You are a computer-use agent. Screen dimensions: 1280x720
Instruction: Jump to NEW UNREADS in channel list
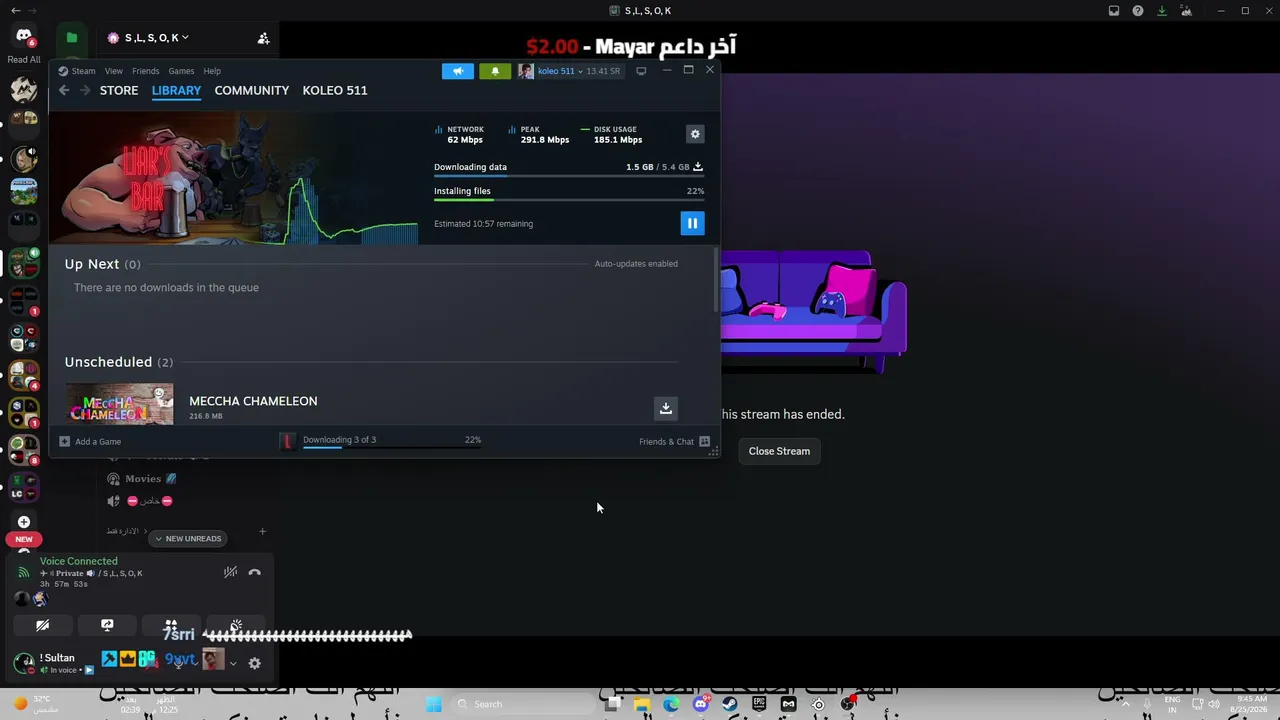coord(188,538)
